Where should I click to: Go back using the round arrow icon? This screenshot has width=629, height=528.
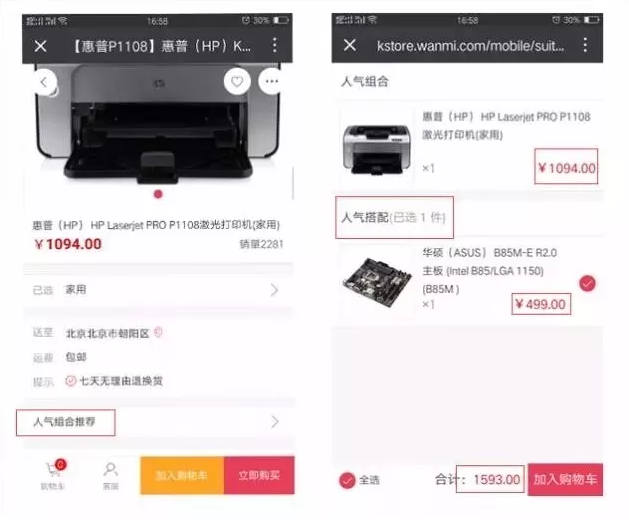(x=44, y=82)
